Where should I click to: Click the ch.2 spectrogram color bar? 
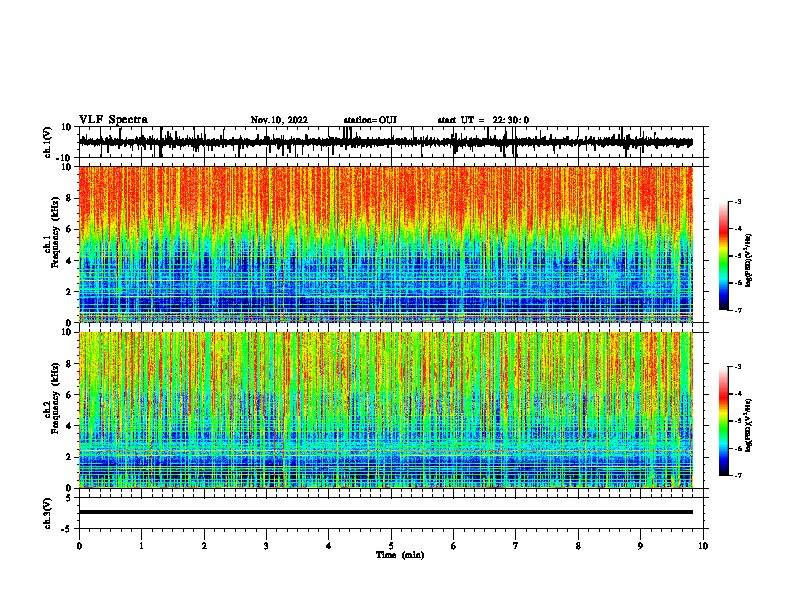pos(724,421)
